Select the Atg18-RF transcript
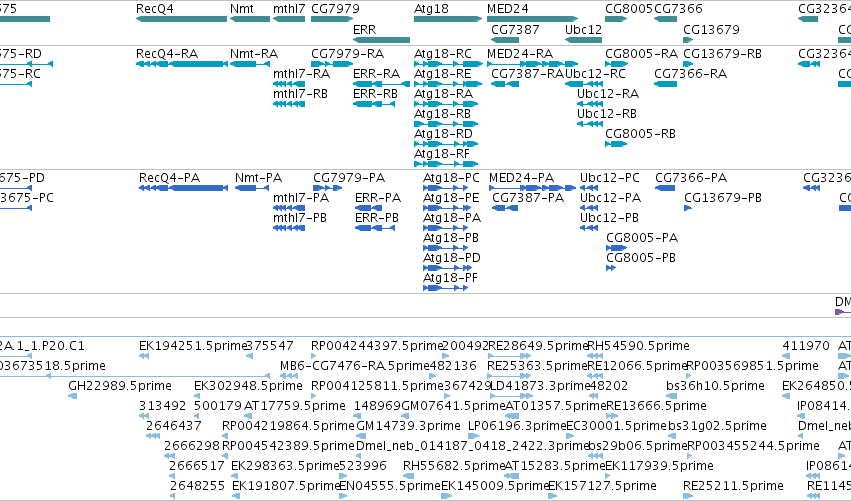The image size is (851, 501). (446, 164)
